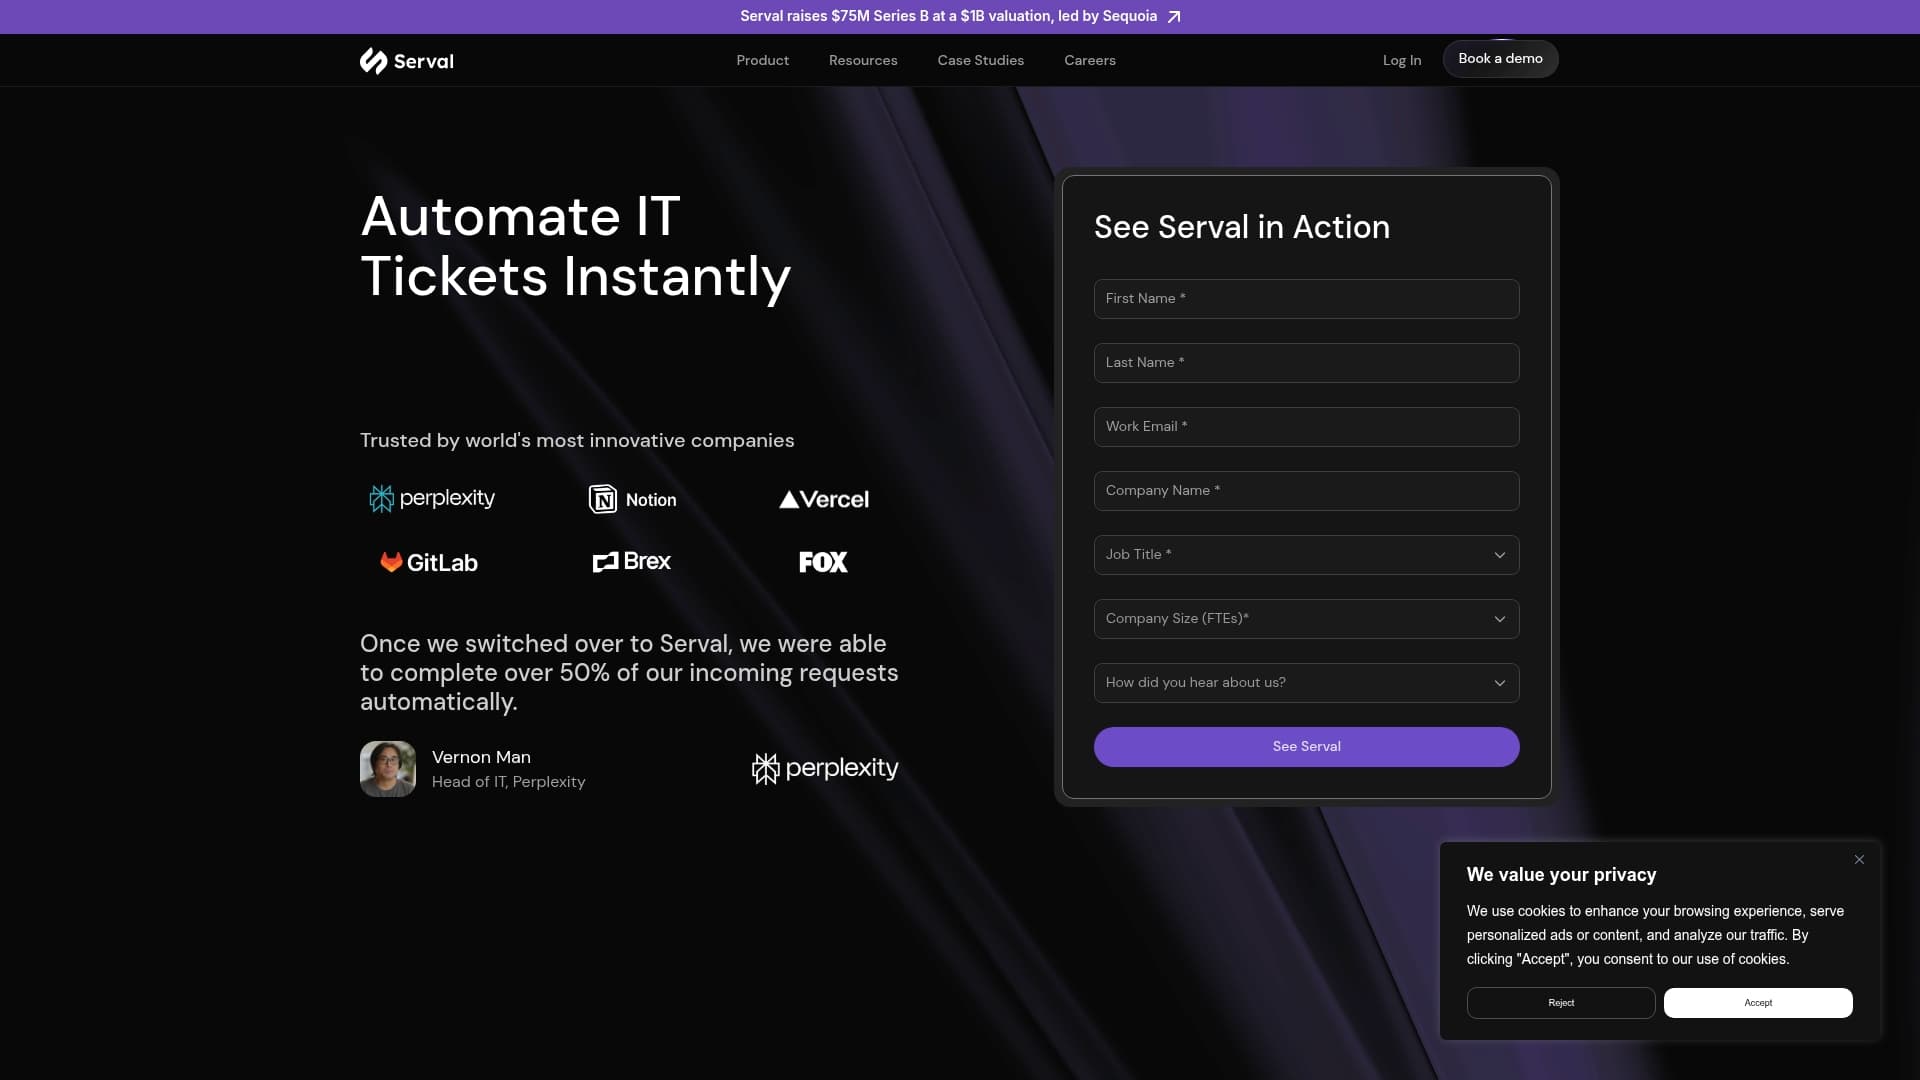Image resolution: width=1920 pixels, height=1080 pixels.
Task: Open the Series B funding announcement banner
Action: click(960, 17)
